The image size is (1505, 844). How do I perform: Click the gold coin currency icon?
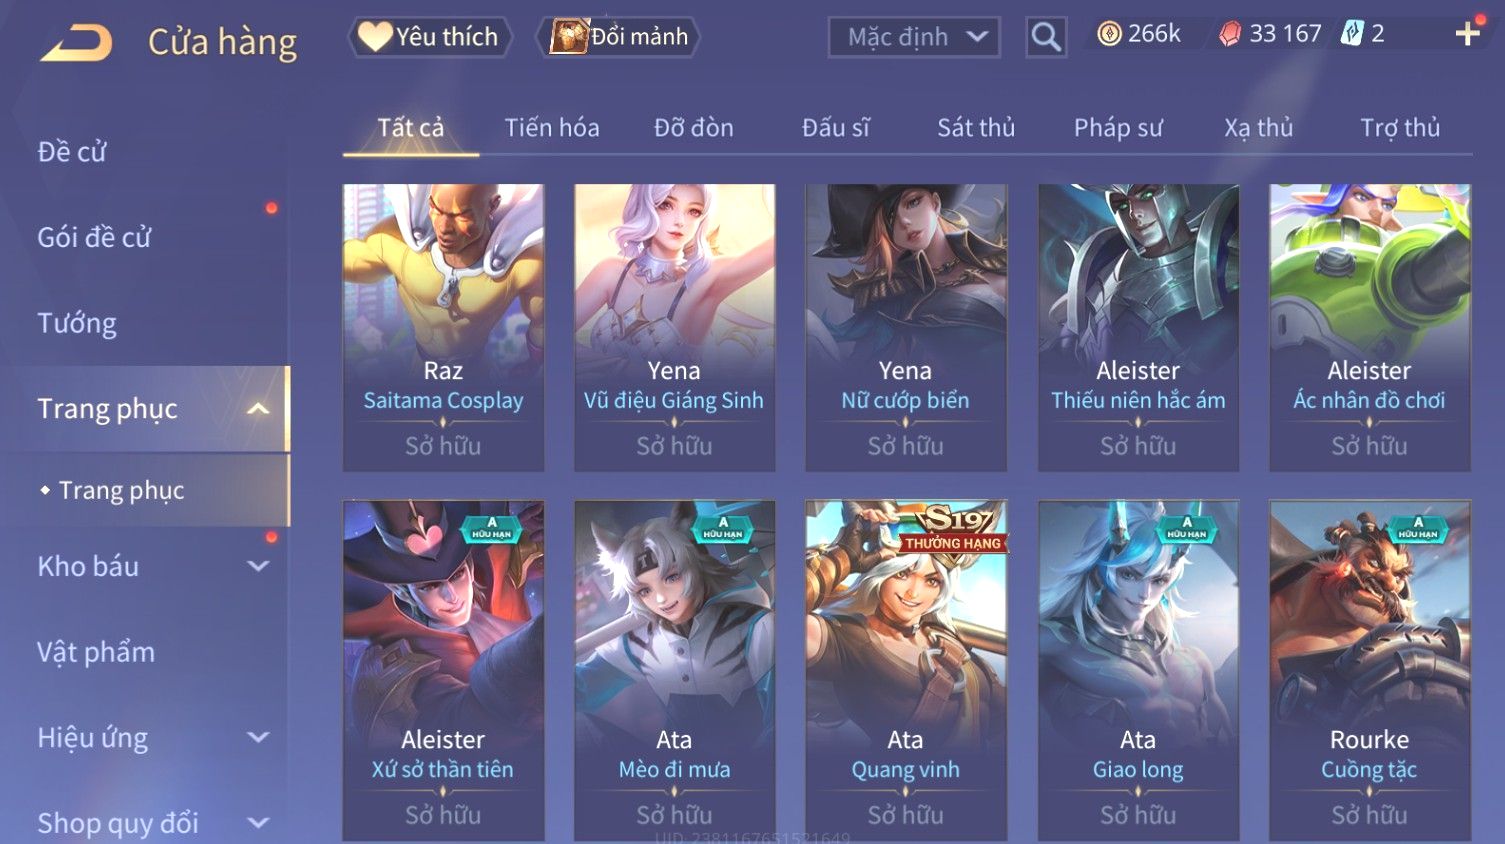point(1109,34)
